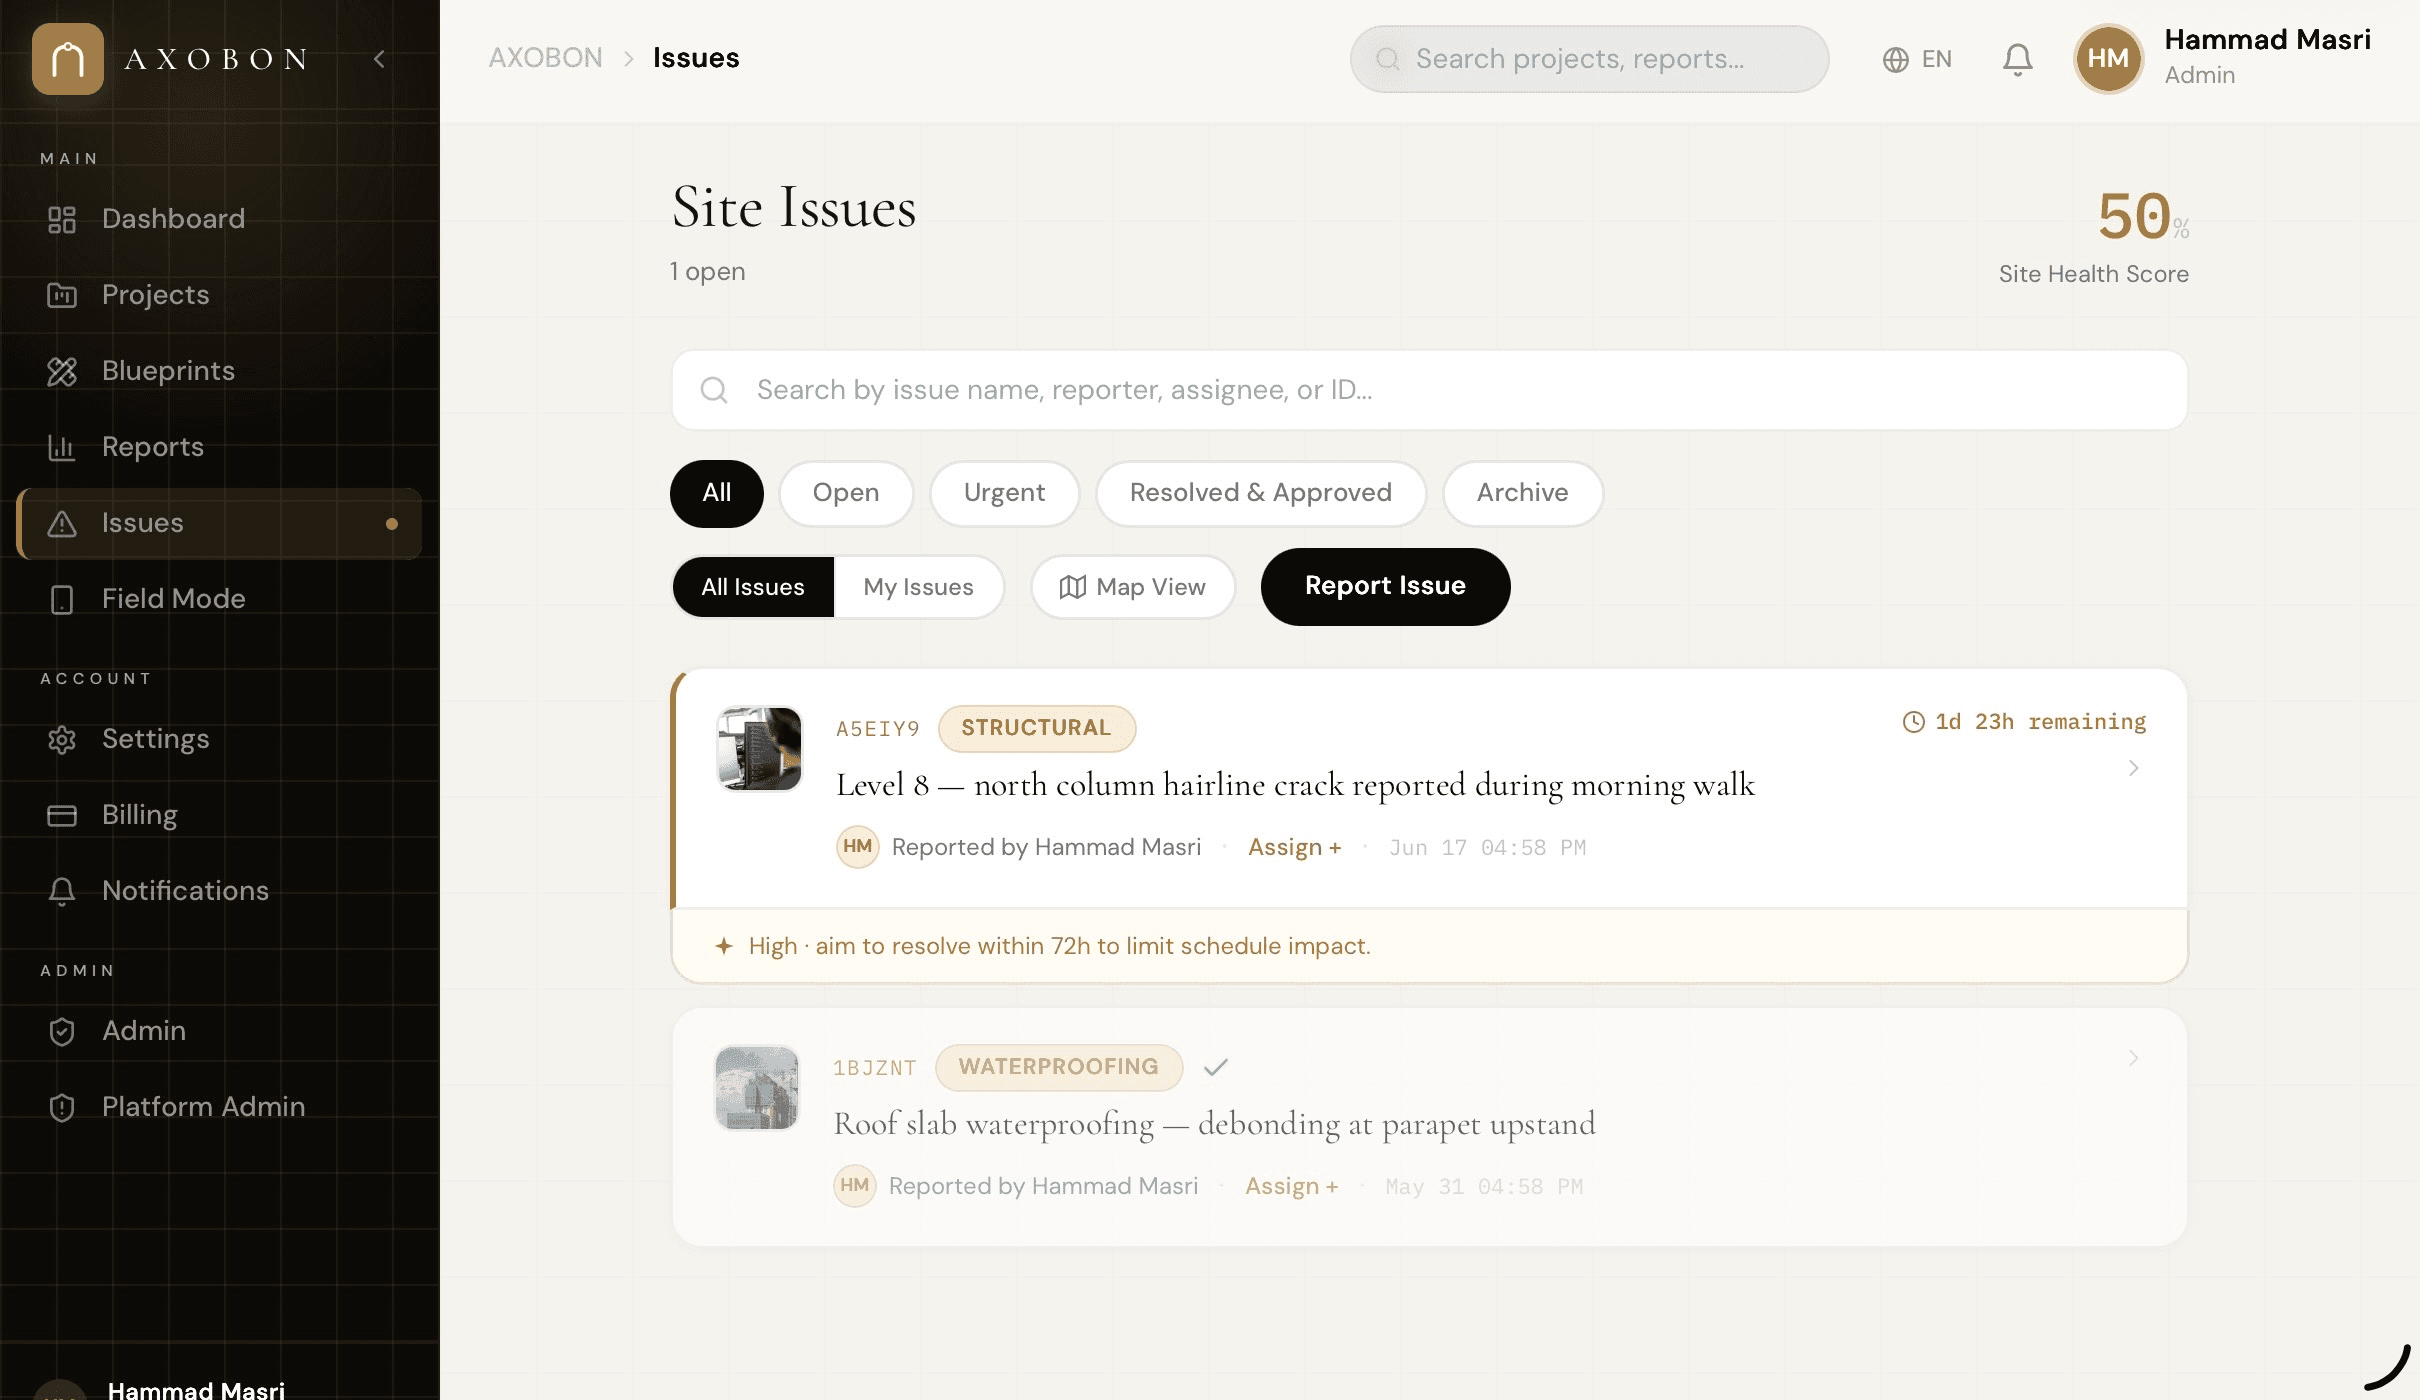Click the Issues warning triangle icon
The width and height of the screenshot is (2420, 1400).
point(62,523)
